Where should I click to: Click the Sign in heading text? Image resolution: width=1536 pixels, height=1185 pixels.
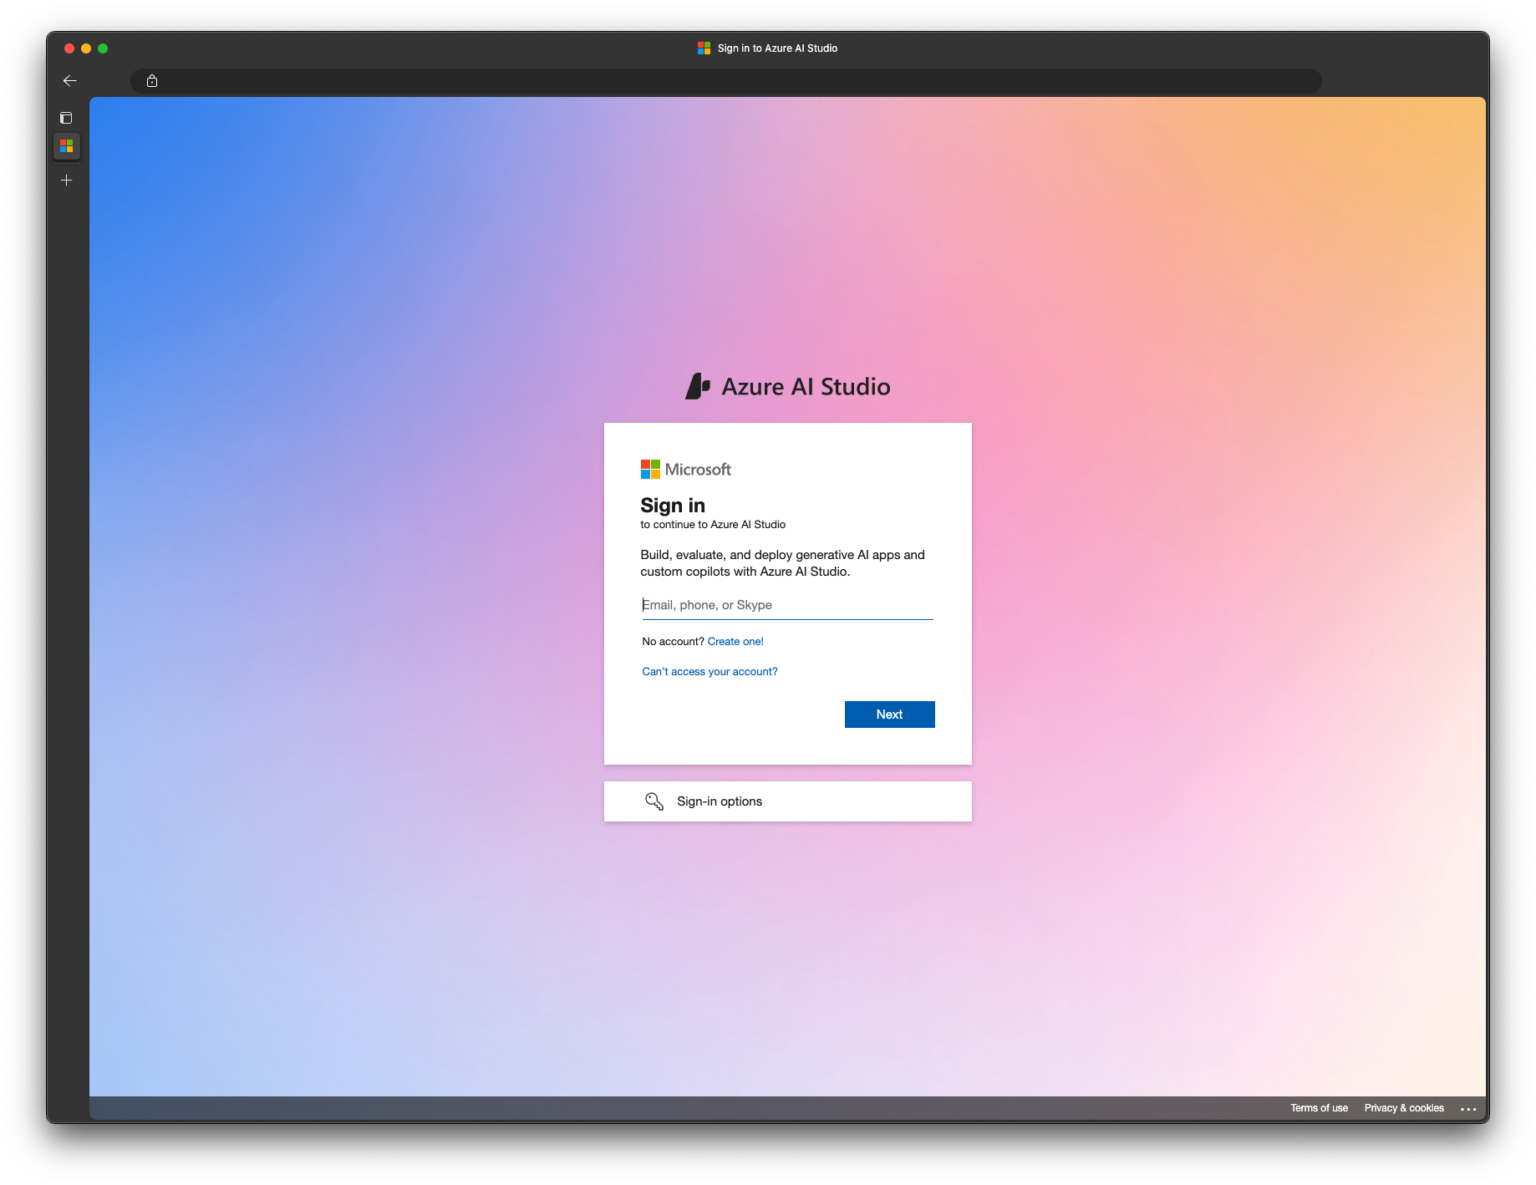(x=673, y=505)
